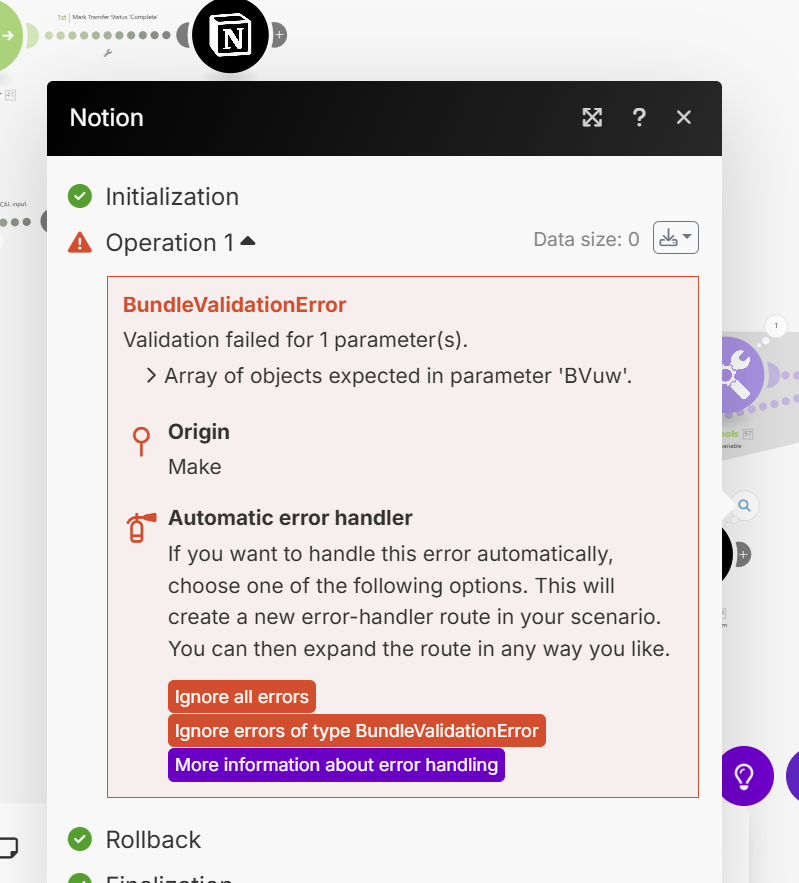This screenshot has height=883, width=799.
Task: Click the green checkmark beside Initialization
Action: [80, 196]
